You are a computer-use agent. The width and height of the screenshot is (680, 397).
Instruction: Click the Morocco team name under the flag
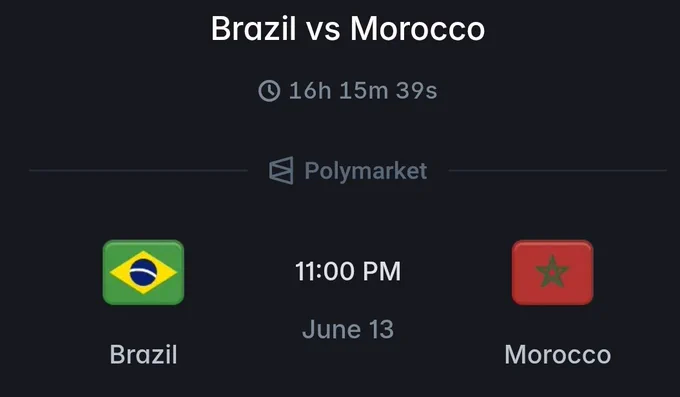[x=558, y=354]
